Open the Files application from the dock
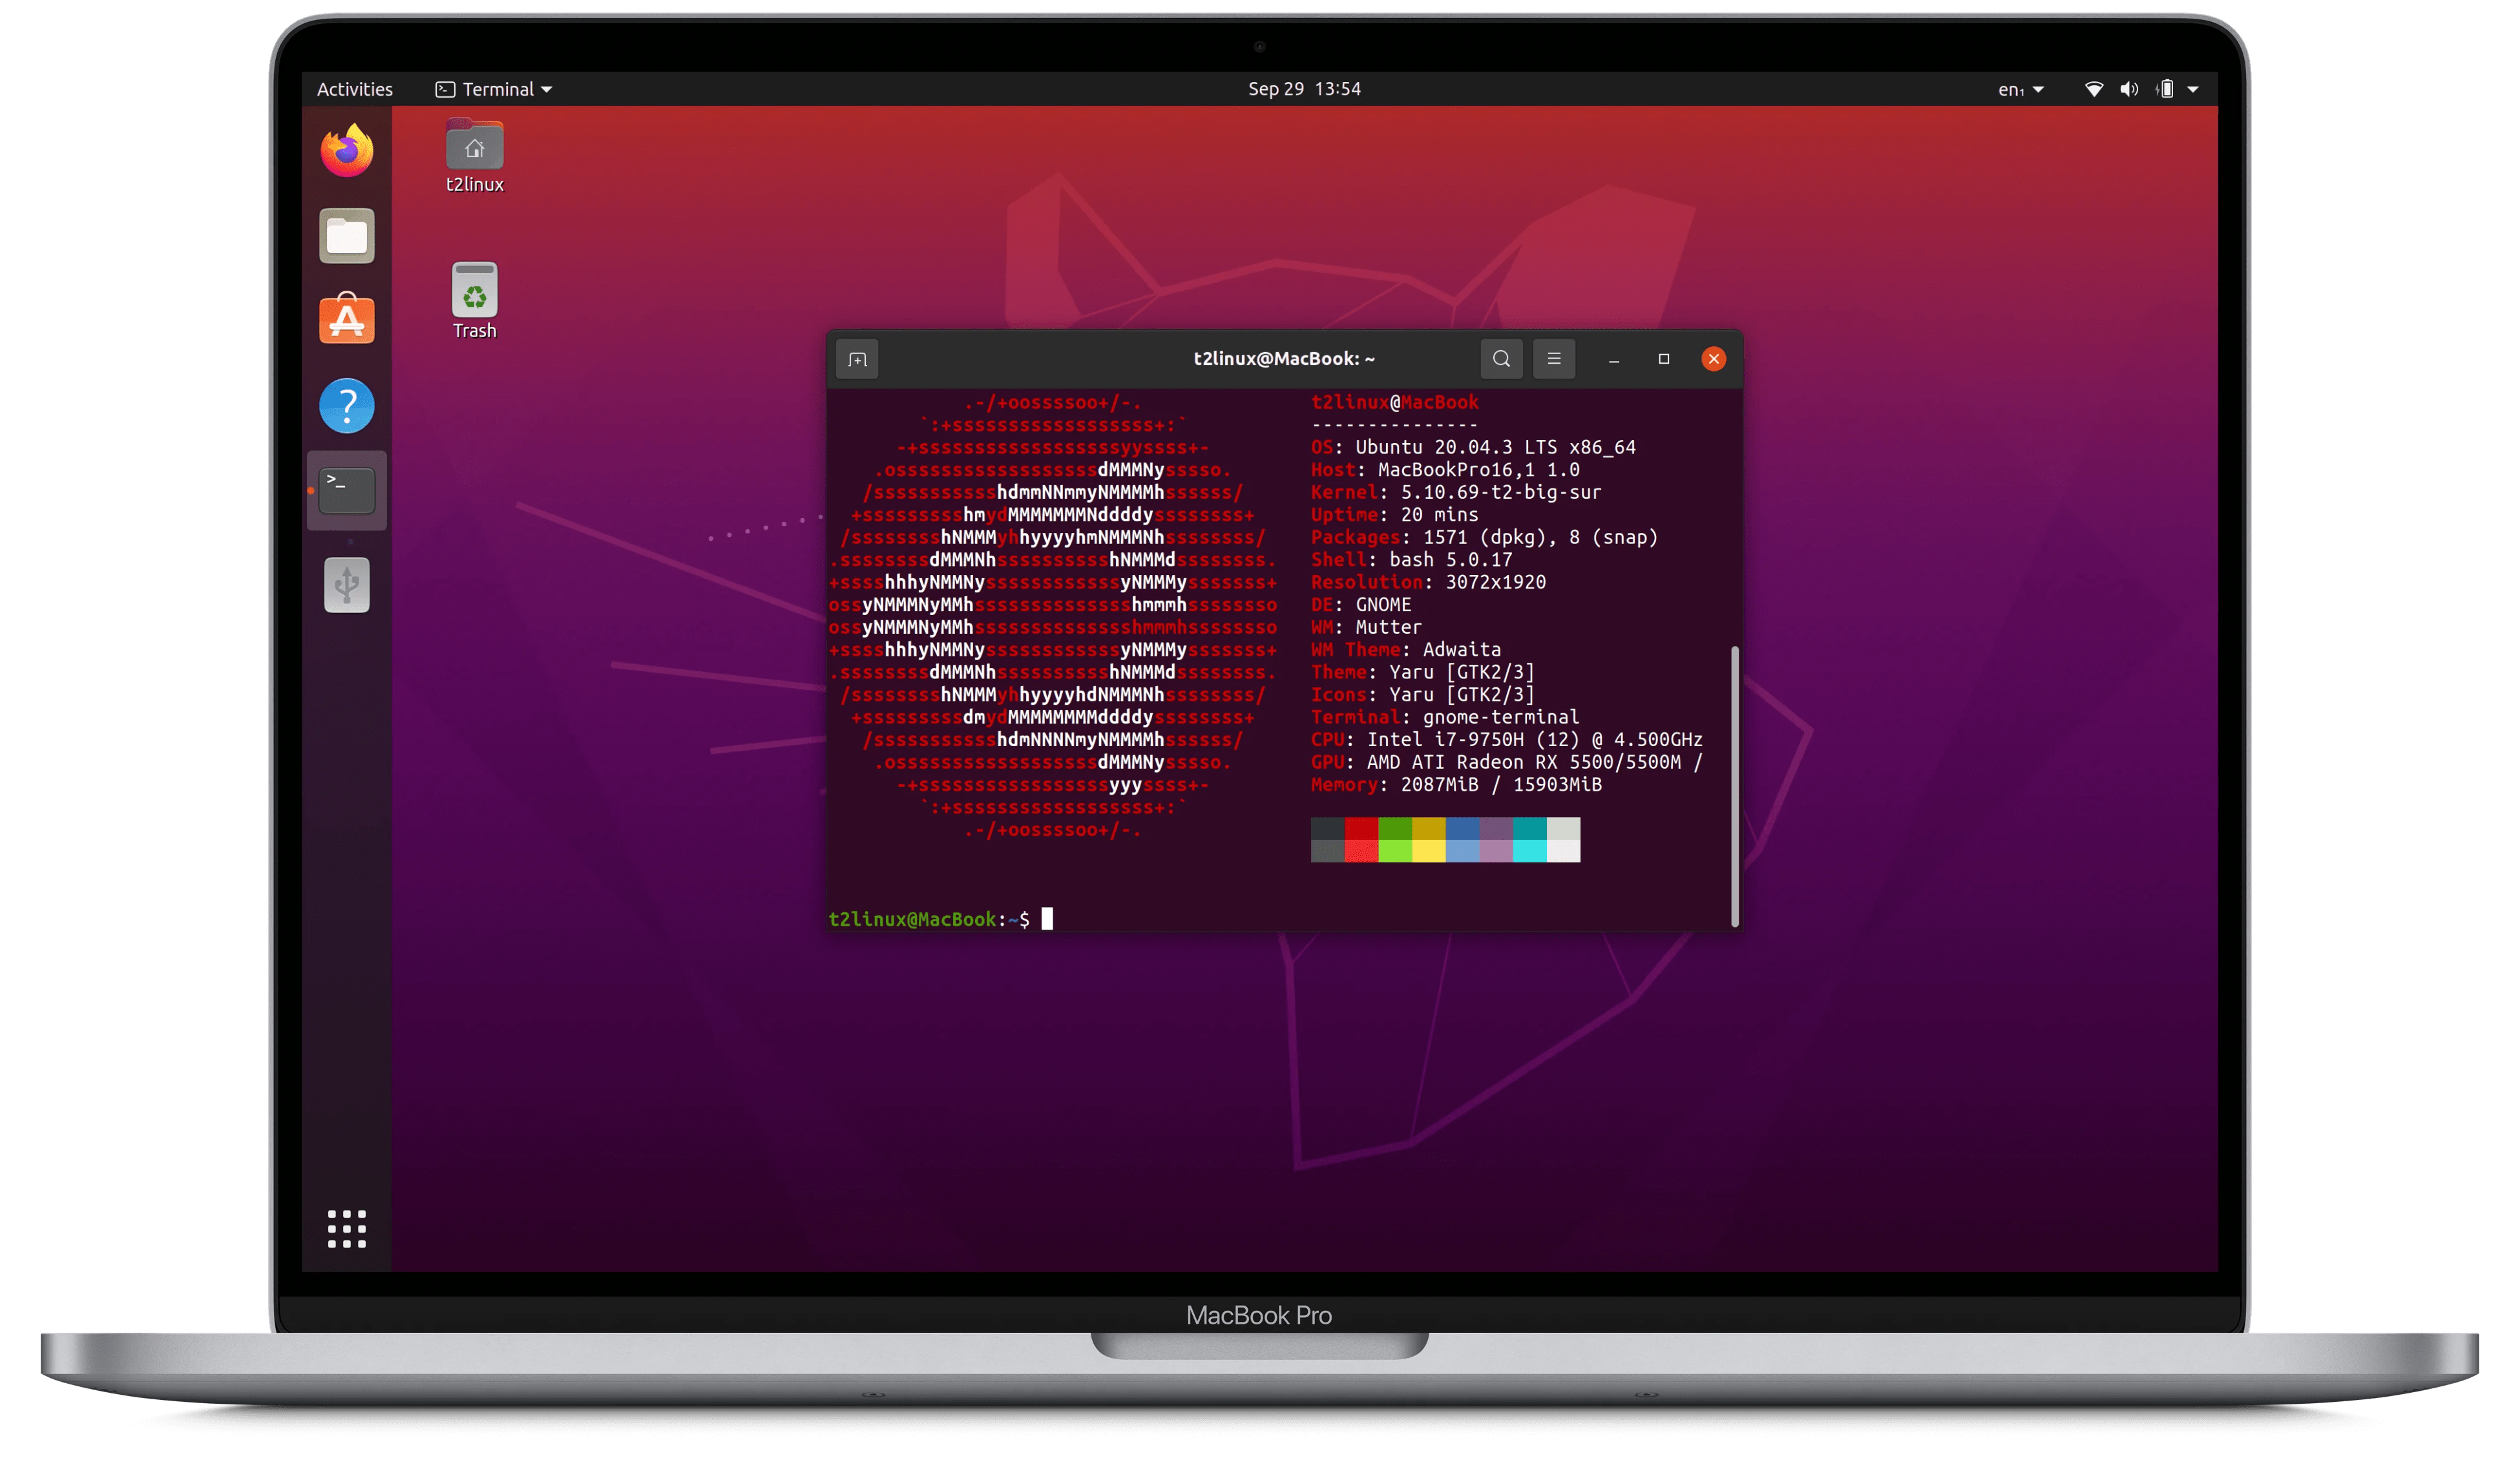The width and height of the screenshot is (2520, 1460). point(346,235)
